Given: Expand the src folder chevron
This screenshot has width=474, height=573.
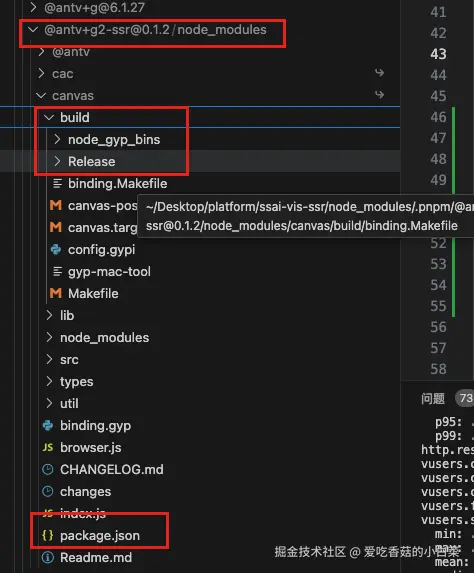Looking at the screenshot, I should pyautogui.click(x=49, y=359).
